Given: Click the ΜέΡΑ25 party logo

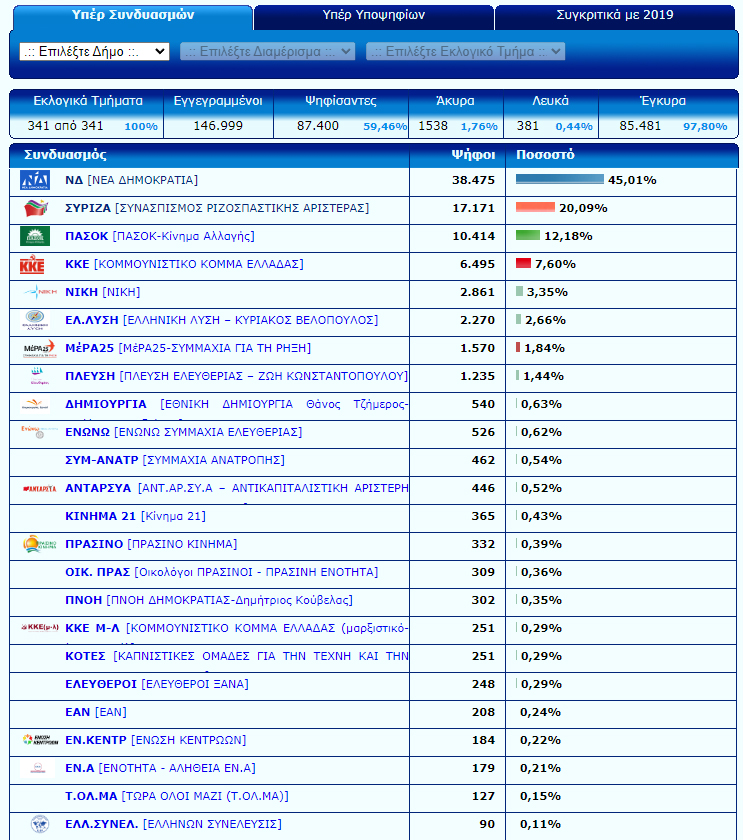Looking at the screenshot, I should coord(38,348).
